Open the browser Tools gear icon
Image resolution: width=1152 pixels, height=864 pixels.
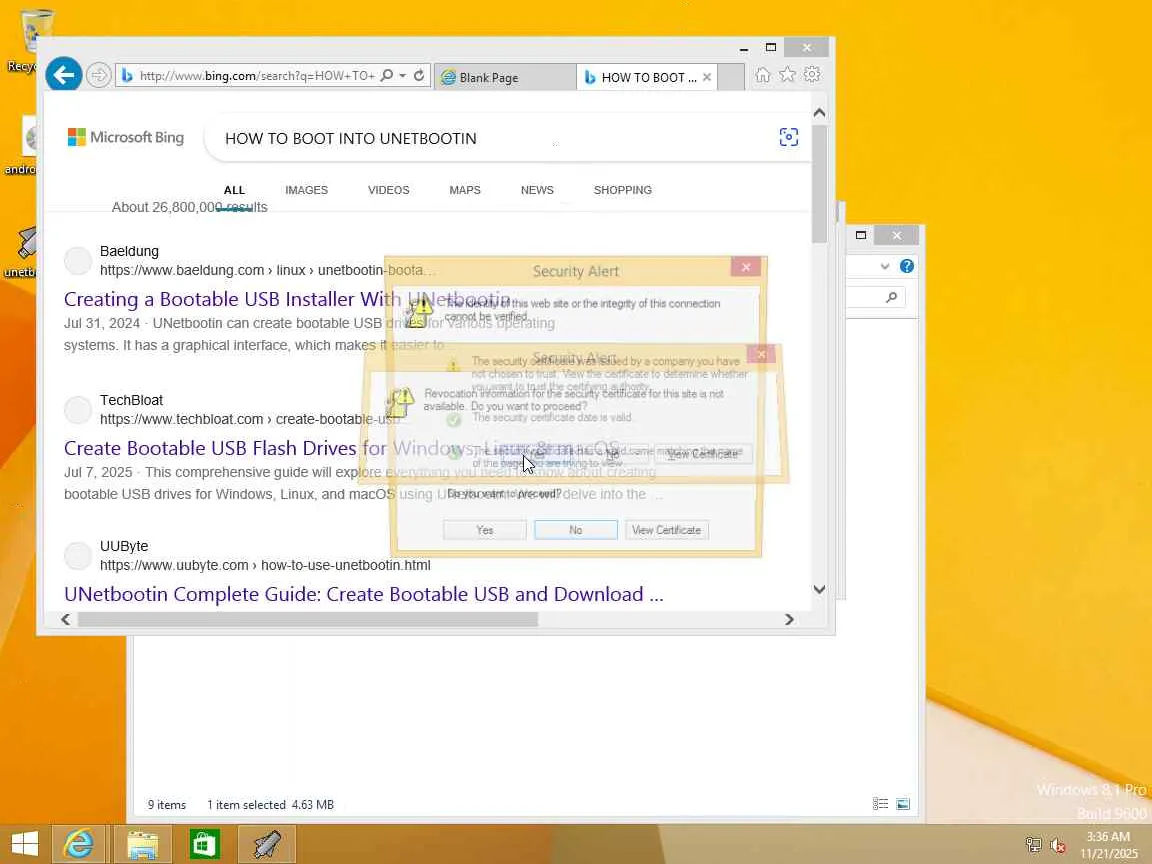[812, 74]
